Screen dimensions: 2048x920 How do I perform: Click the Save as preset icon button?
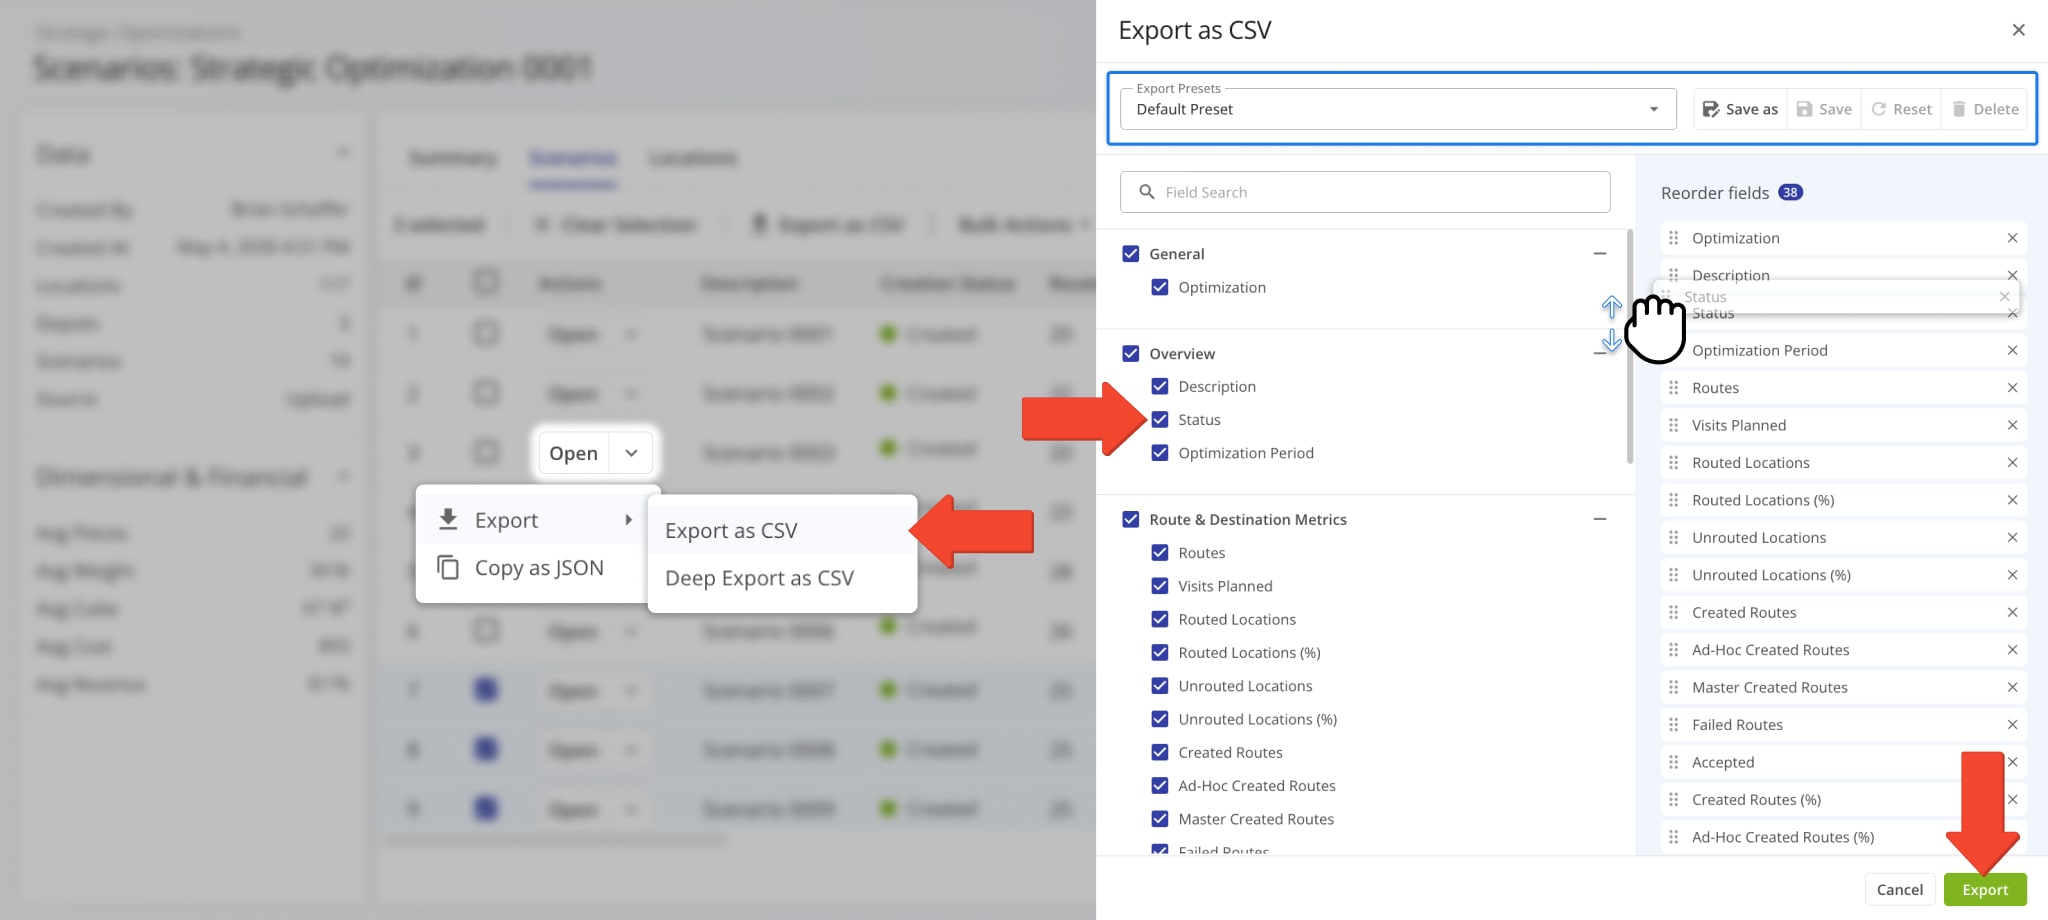pos(1711,109)
